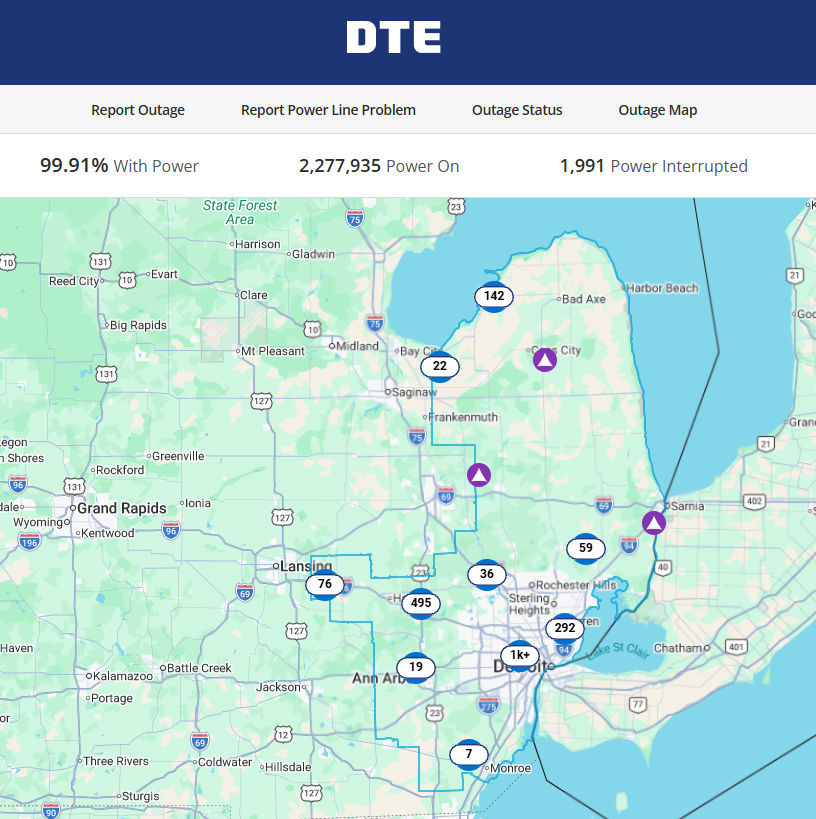816x819 pixels.
Task: Select the 1k+ outage cluster near Detroit
Action: pos(520,655)
